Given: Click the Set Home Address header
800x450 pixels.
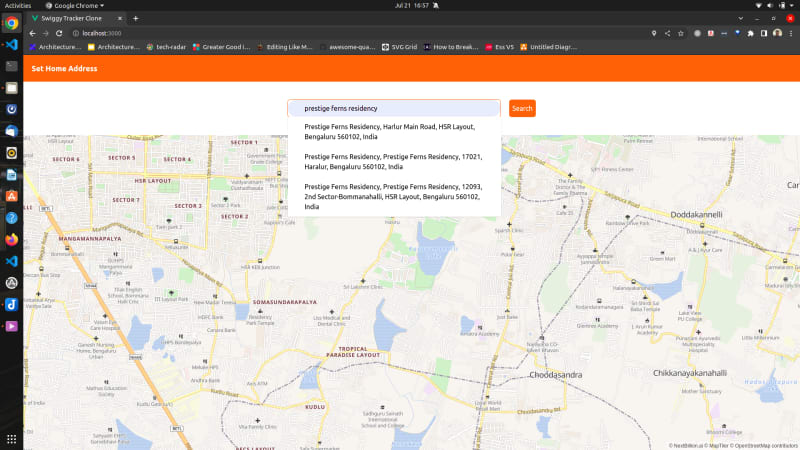Looking at the screenshot, I should pos(64,68).
